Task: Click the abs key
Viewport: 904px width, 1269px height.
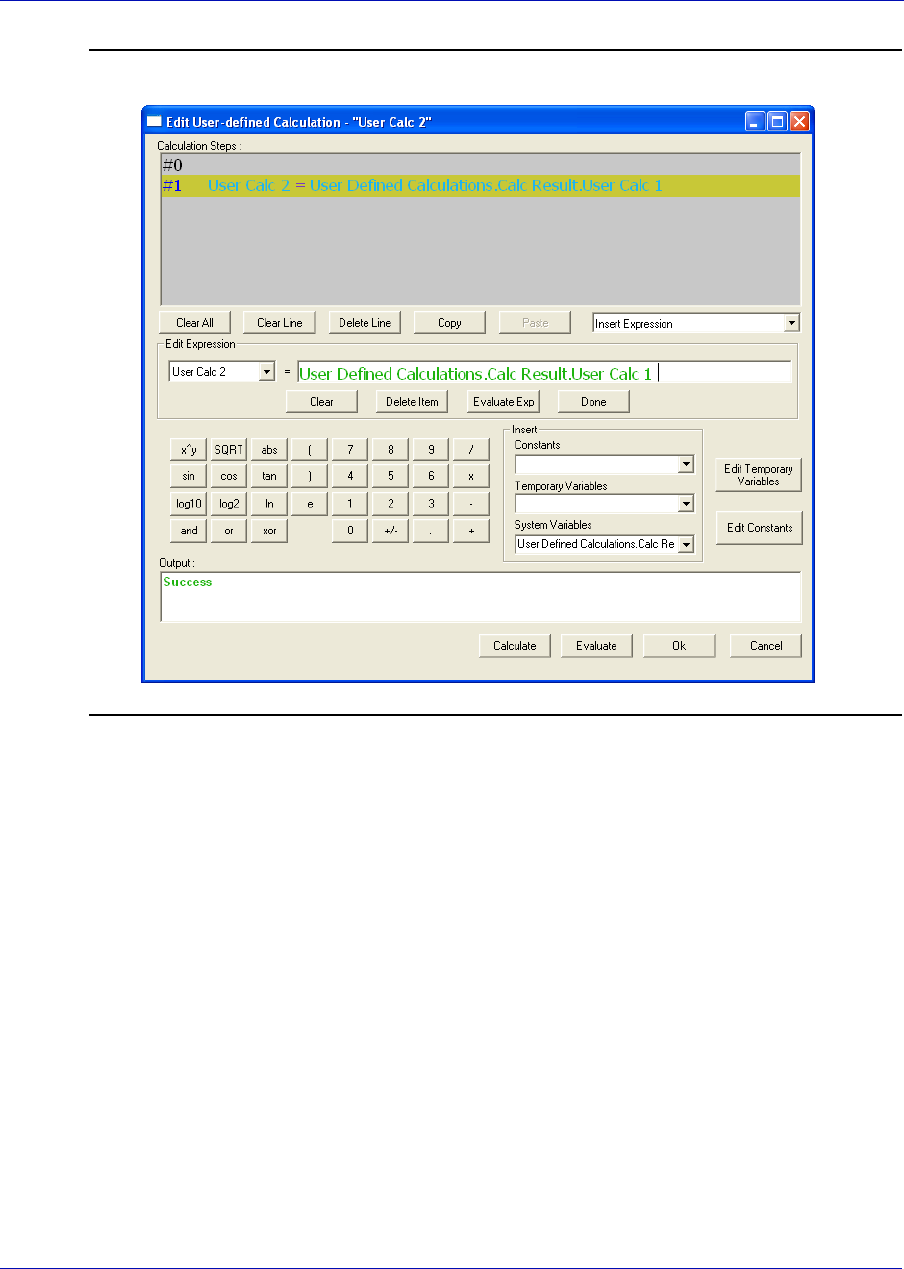Action: click(x=269, y=450)
